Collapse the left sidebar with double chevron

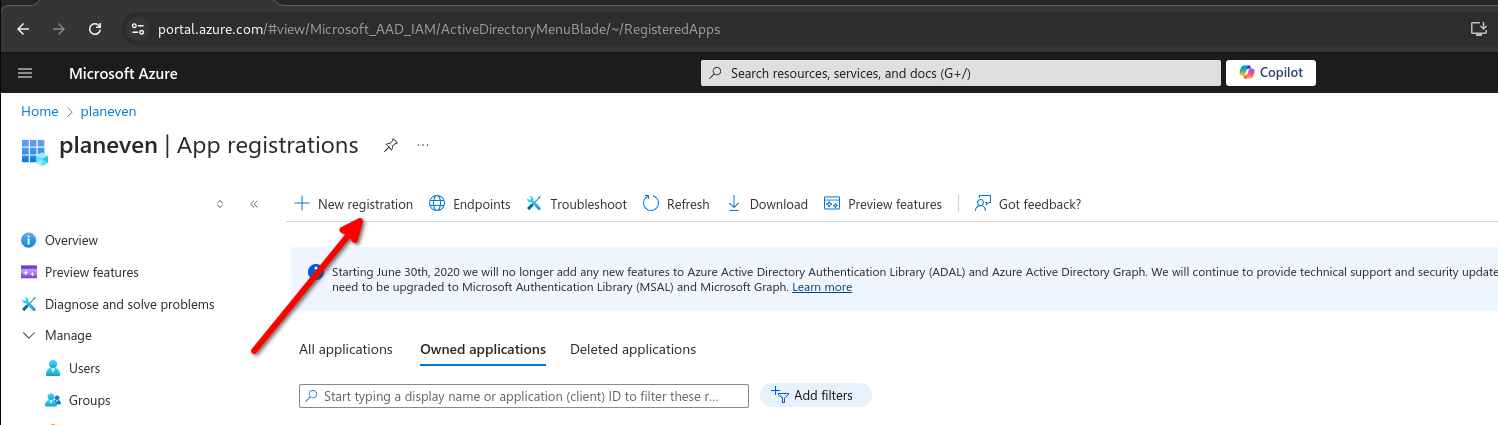[x=254, y=204]
